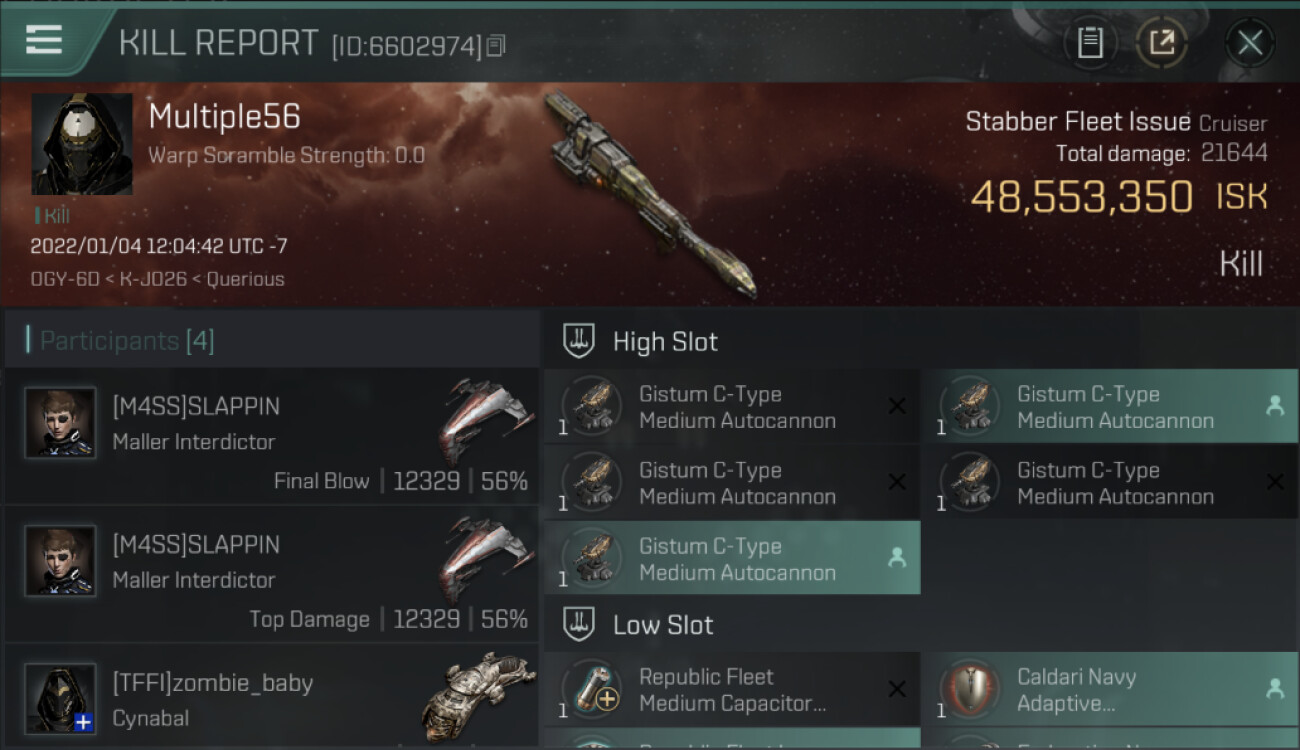Select SLAPPIN's Final Blow participant entry

click(x=271, y=436)
